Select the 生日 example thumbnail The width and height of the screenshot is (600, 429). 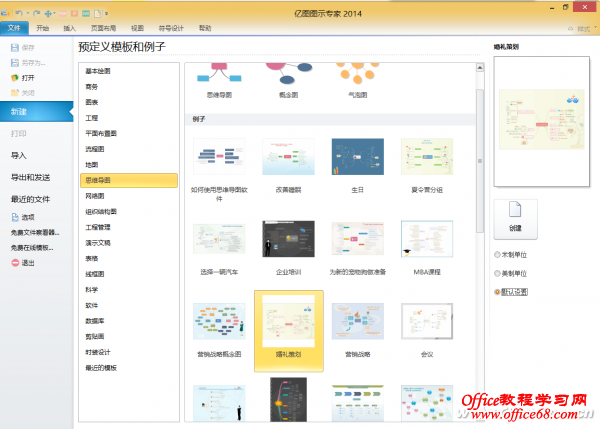pyautogui.click(x=358, y=157)
